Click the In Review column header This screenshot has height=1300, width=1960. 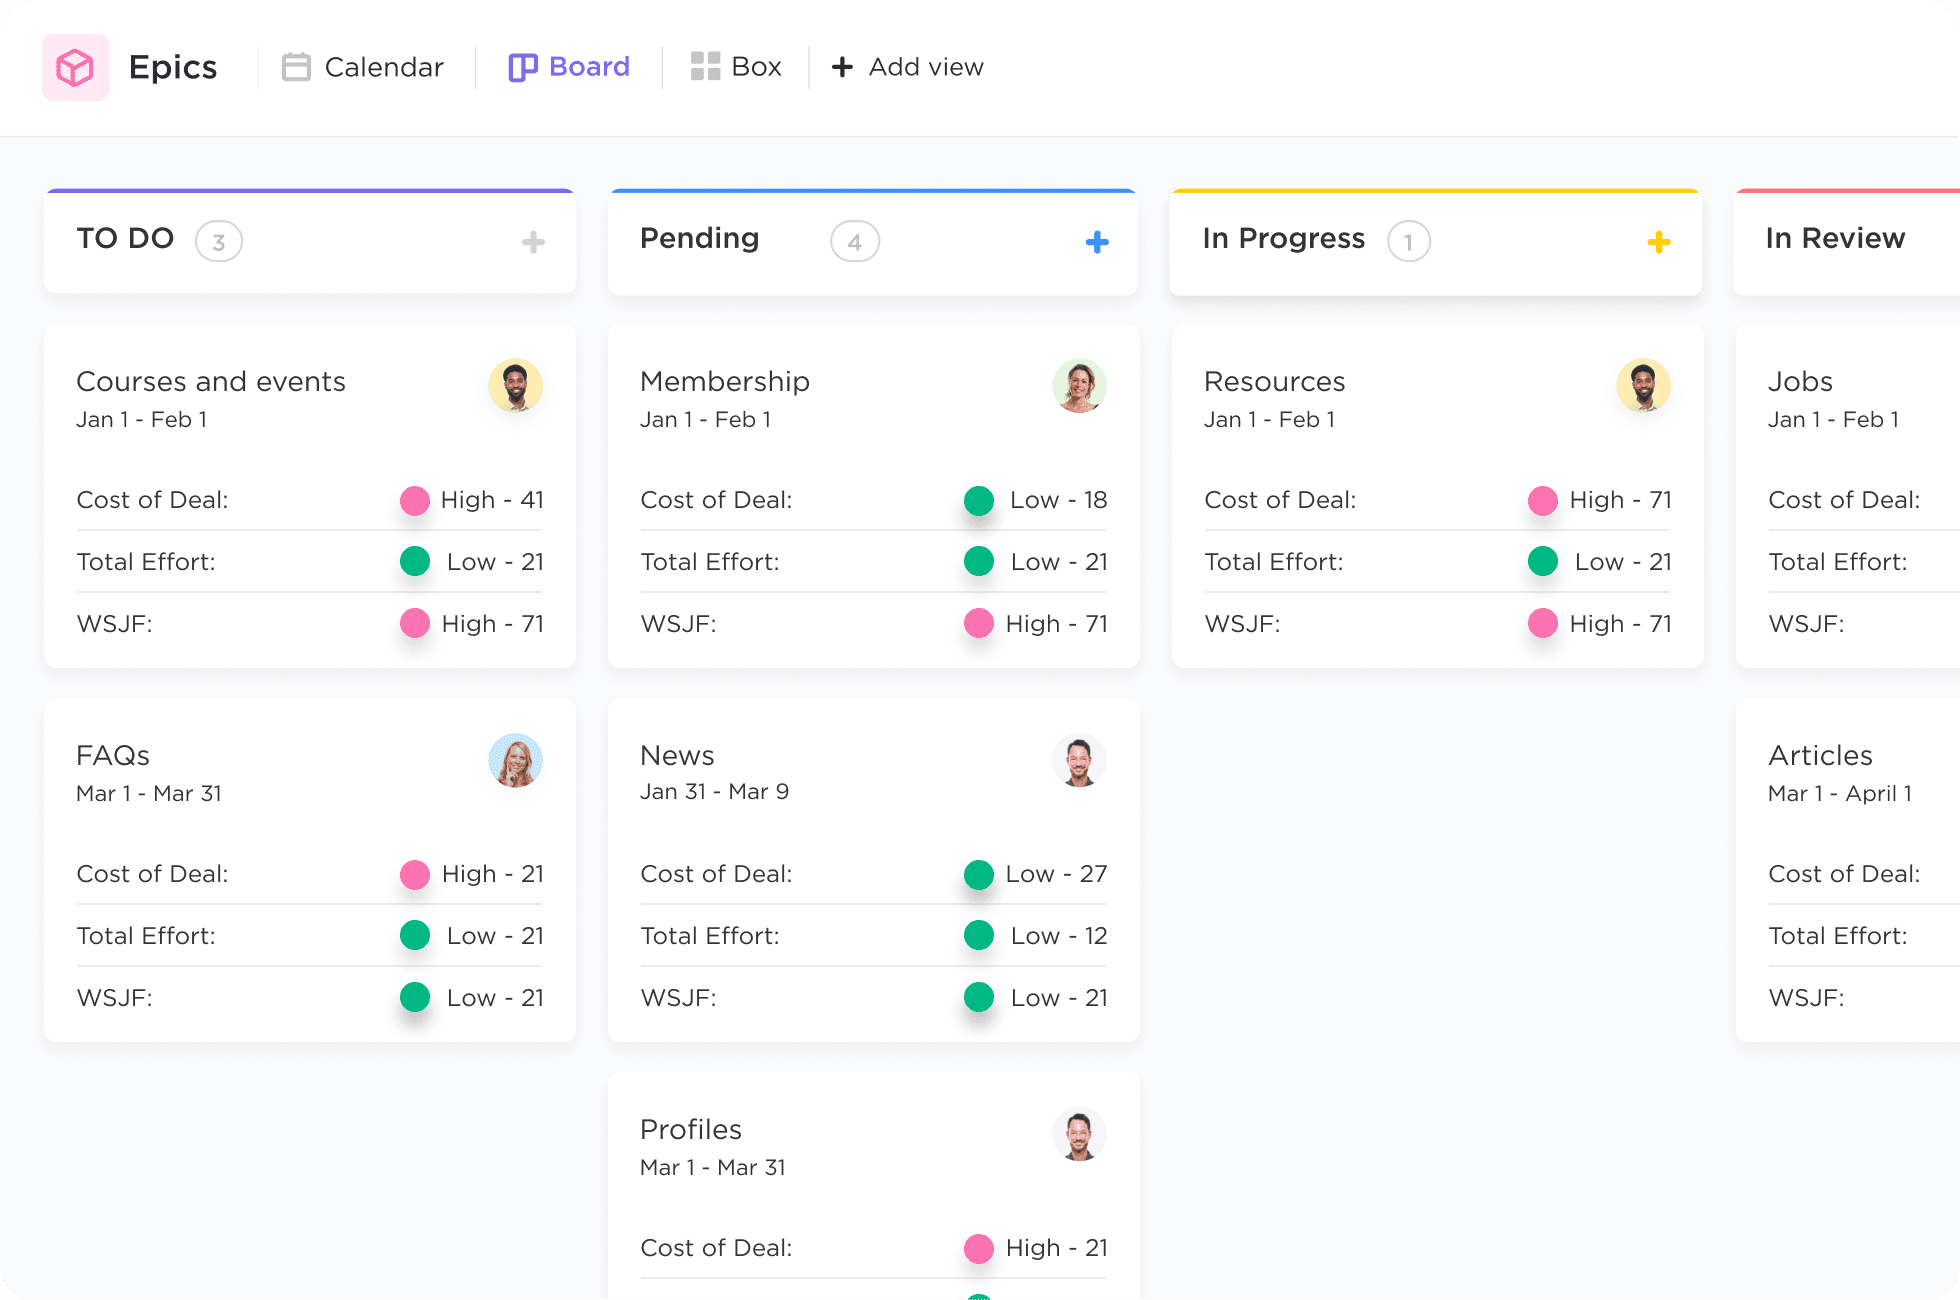click(1835, 239)
